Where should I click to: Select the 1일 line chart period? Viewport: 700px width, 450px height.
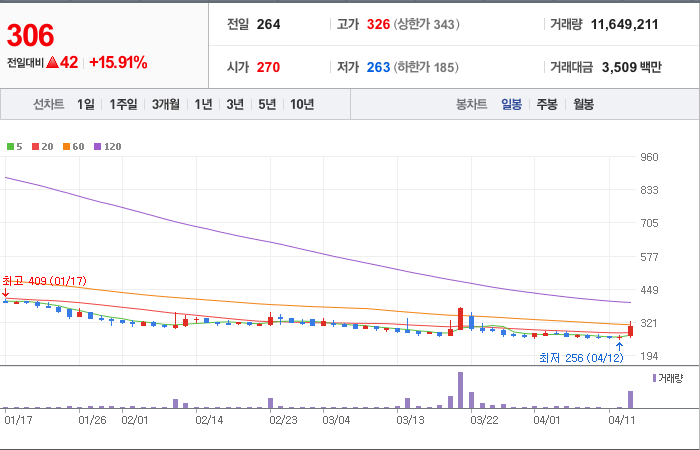point(86,104)
